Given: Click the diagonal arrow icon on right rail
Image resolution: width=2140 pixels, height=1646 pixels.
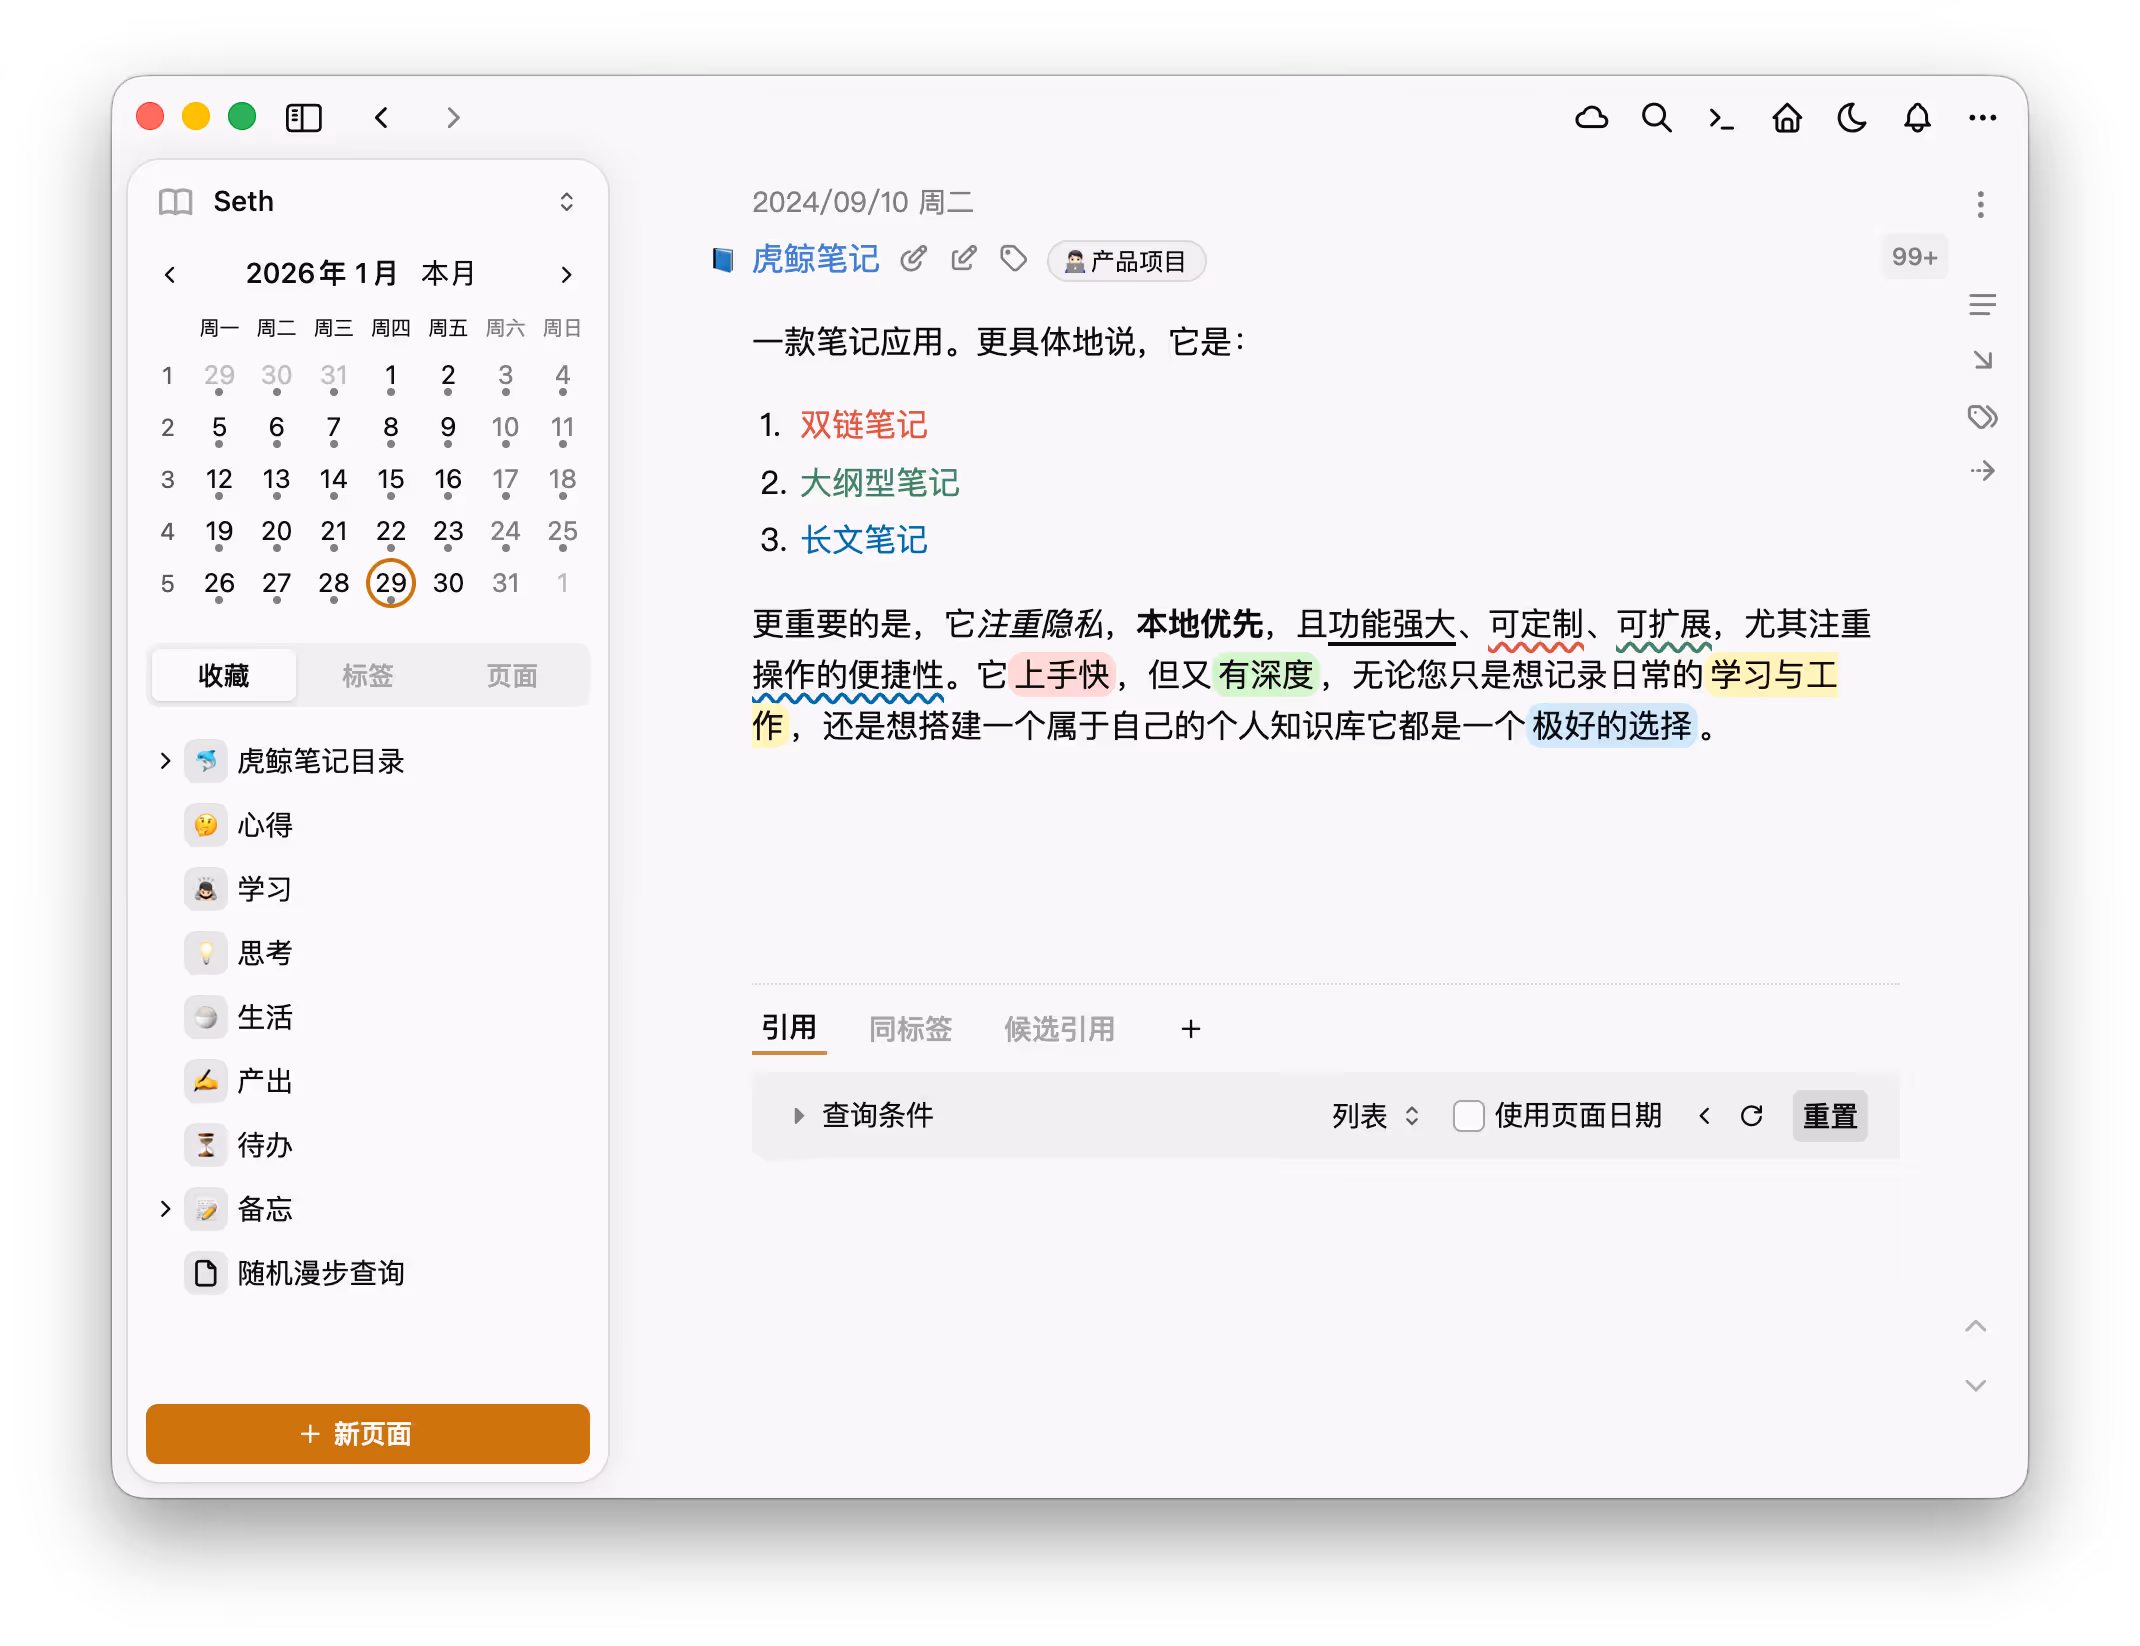Looking at the screenshot, I should (x=1982, y=360).
